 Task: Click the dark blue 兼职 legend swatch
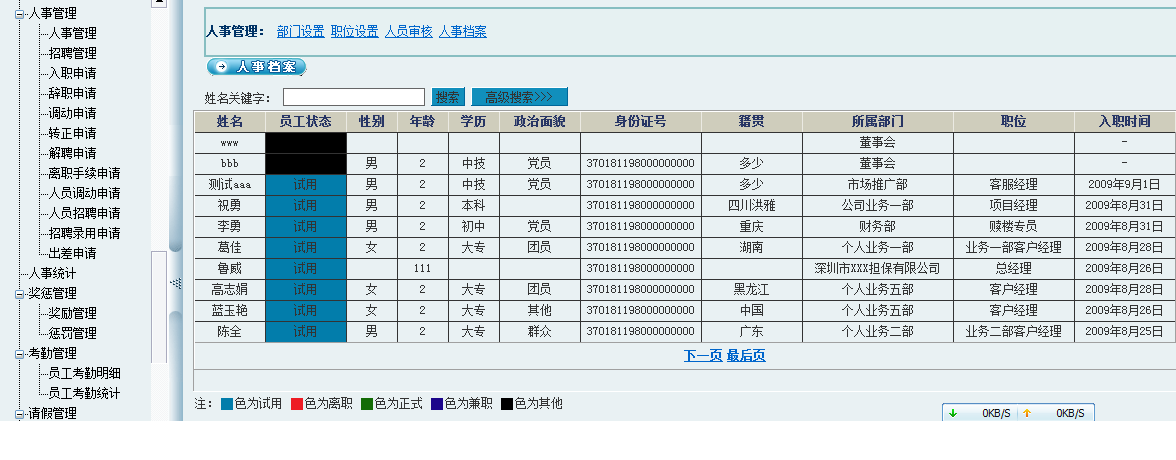436,404
